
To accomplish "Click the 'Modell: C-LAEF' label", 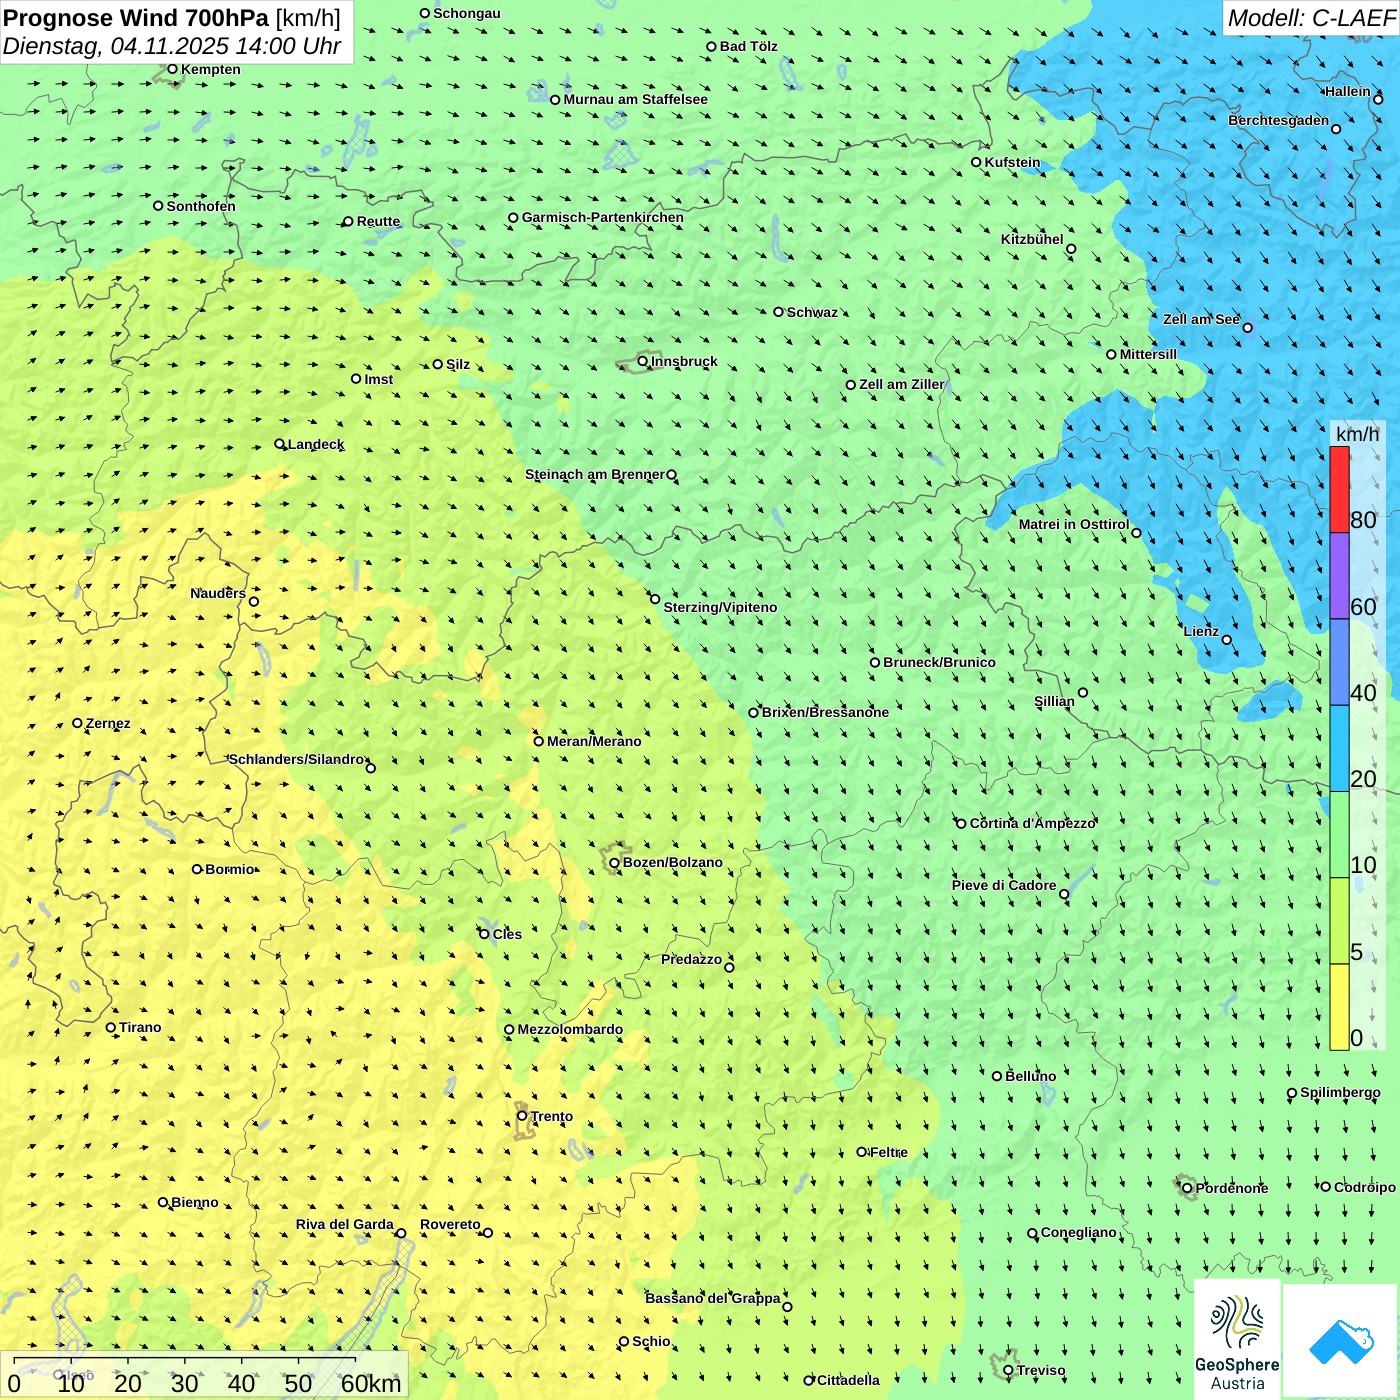I will [1310, 18].
